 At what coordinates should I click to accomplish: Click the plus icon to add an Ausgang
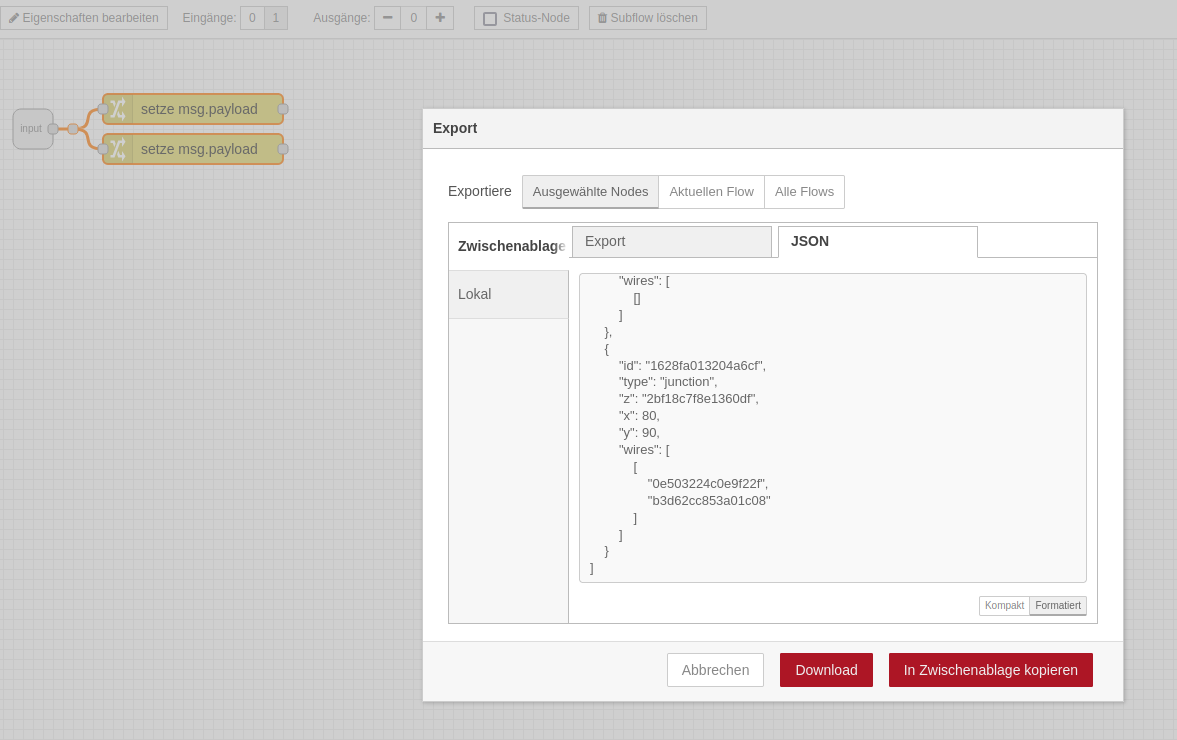tap(440, 17)
